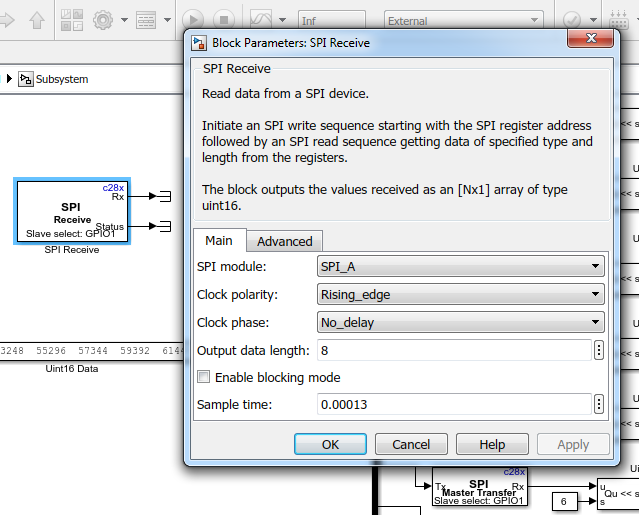
Task: Select the SPI Master Transfer block
Action: [x=480, y=486]
